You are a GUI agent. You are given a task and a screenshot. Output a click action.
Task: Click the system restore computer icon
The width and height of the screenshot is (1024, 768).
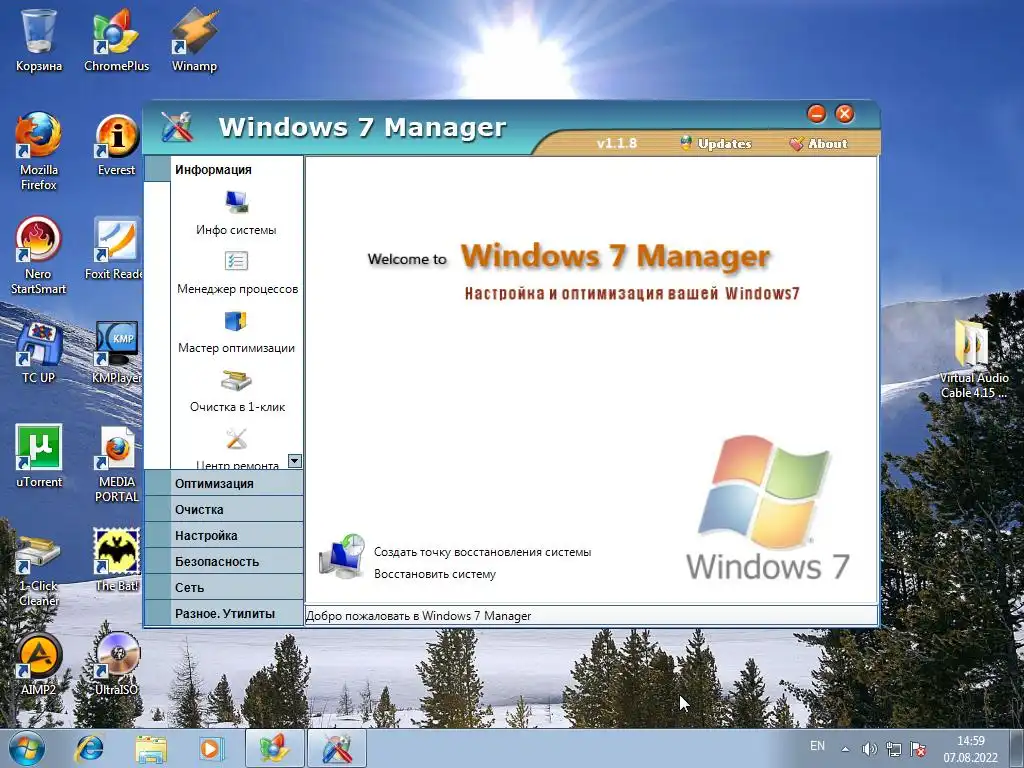tap(342, 556)
